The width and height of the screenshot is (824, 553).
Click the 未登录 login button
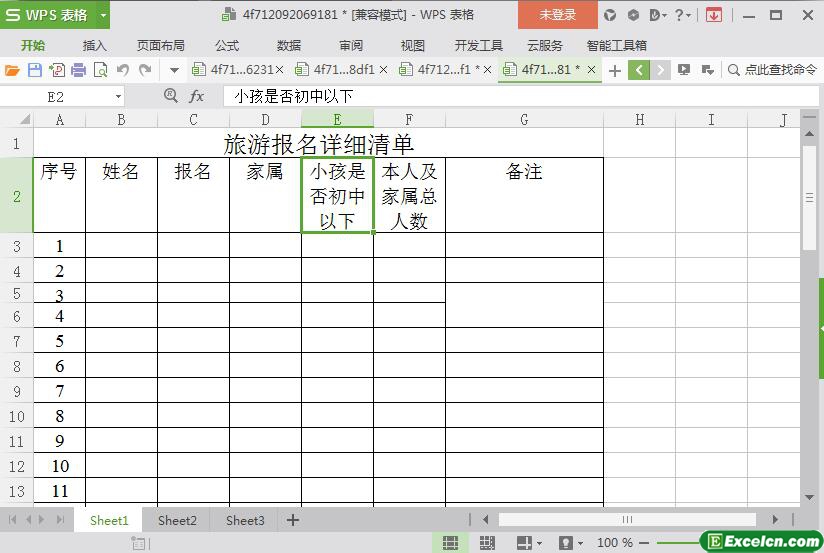pos(558,15)
